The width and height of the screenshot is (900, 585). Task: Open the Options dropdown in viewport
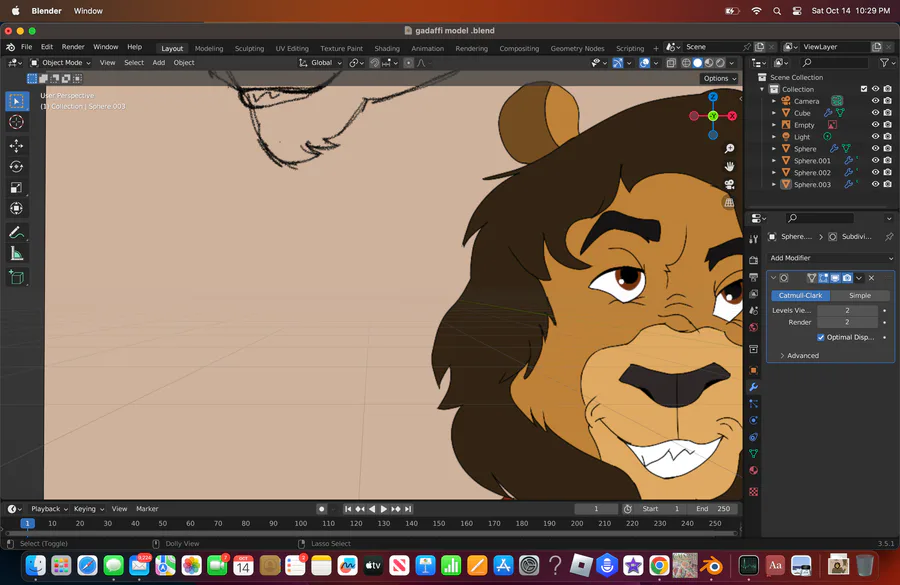[x=720, y=79]
